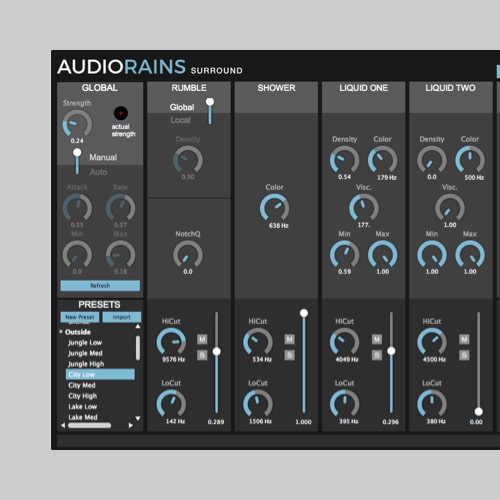Image resolution: width=500 pixels, height=500 pixels.
Task: Click the preset list scroll down arrow
Action: (138, 418)
